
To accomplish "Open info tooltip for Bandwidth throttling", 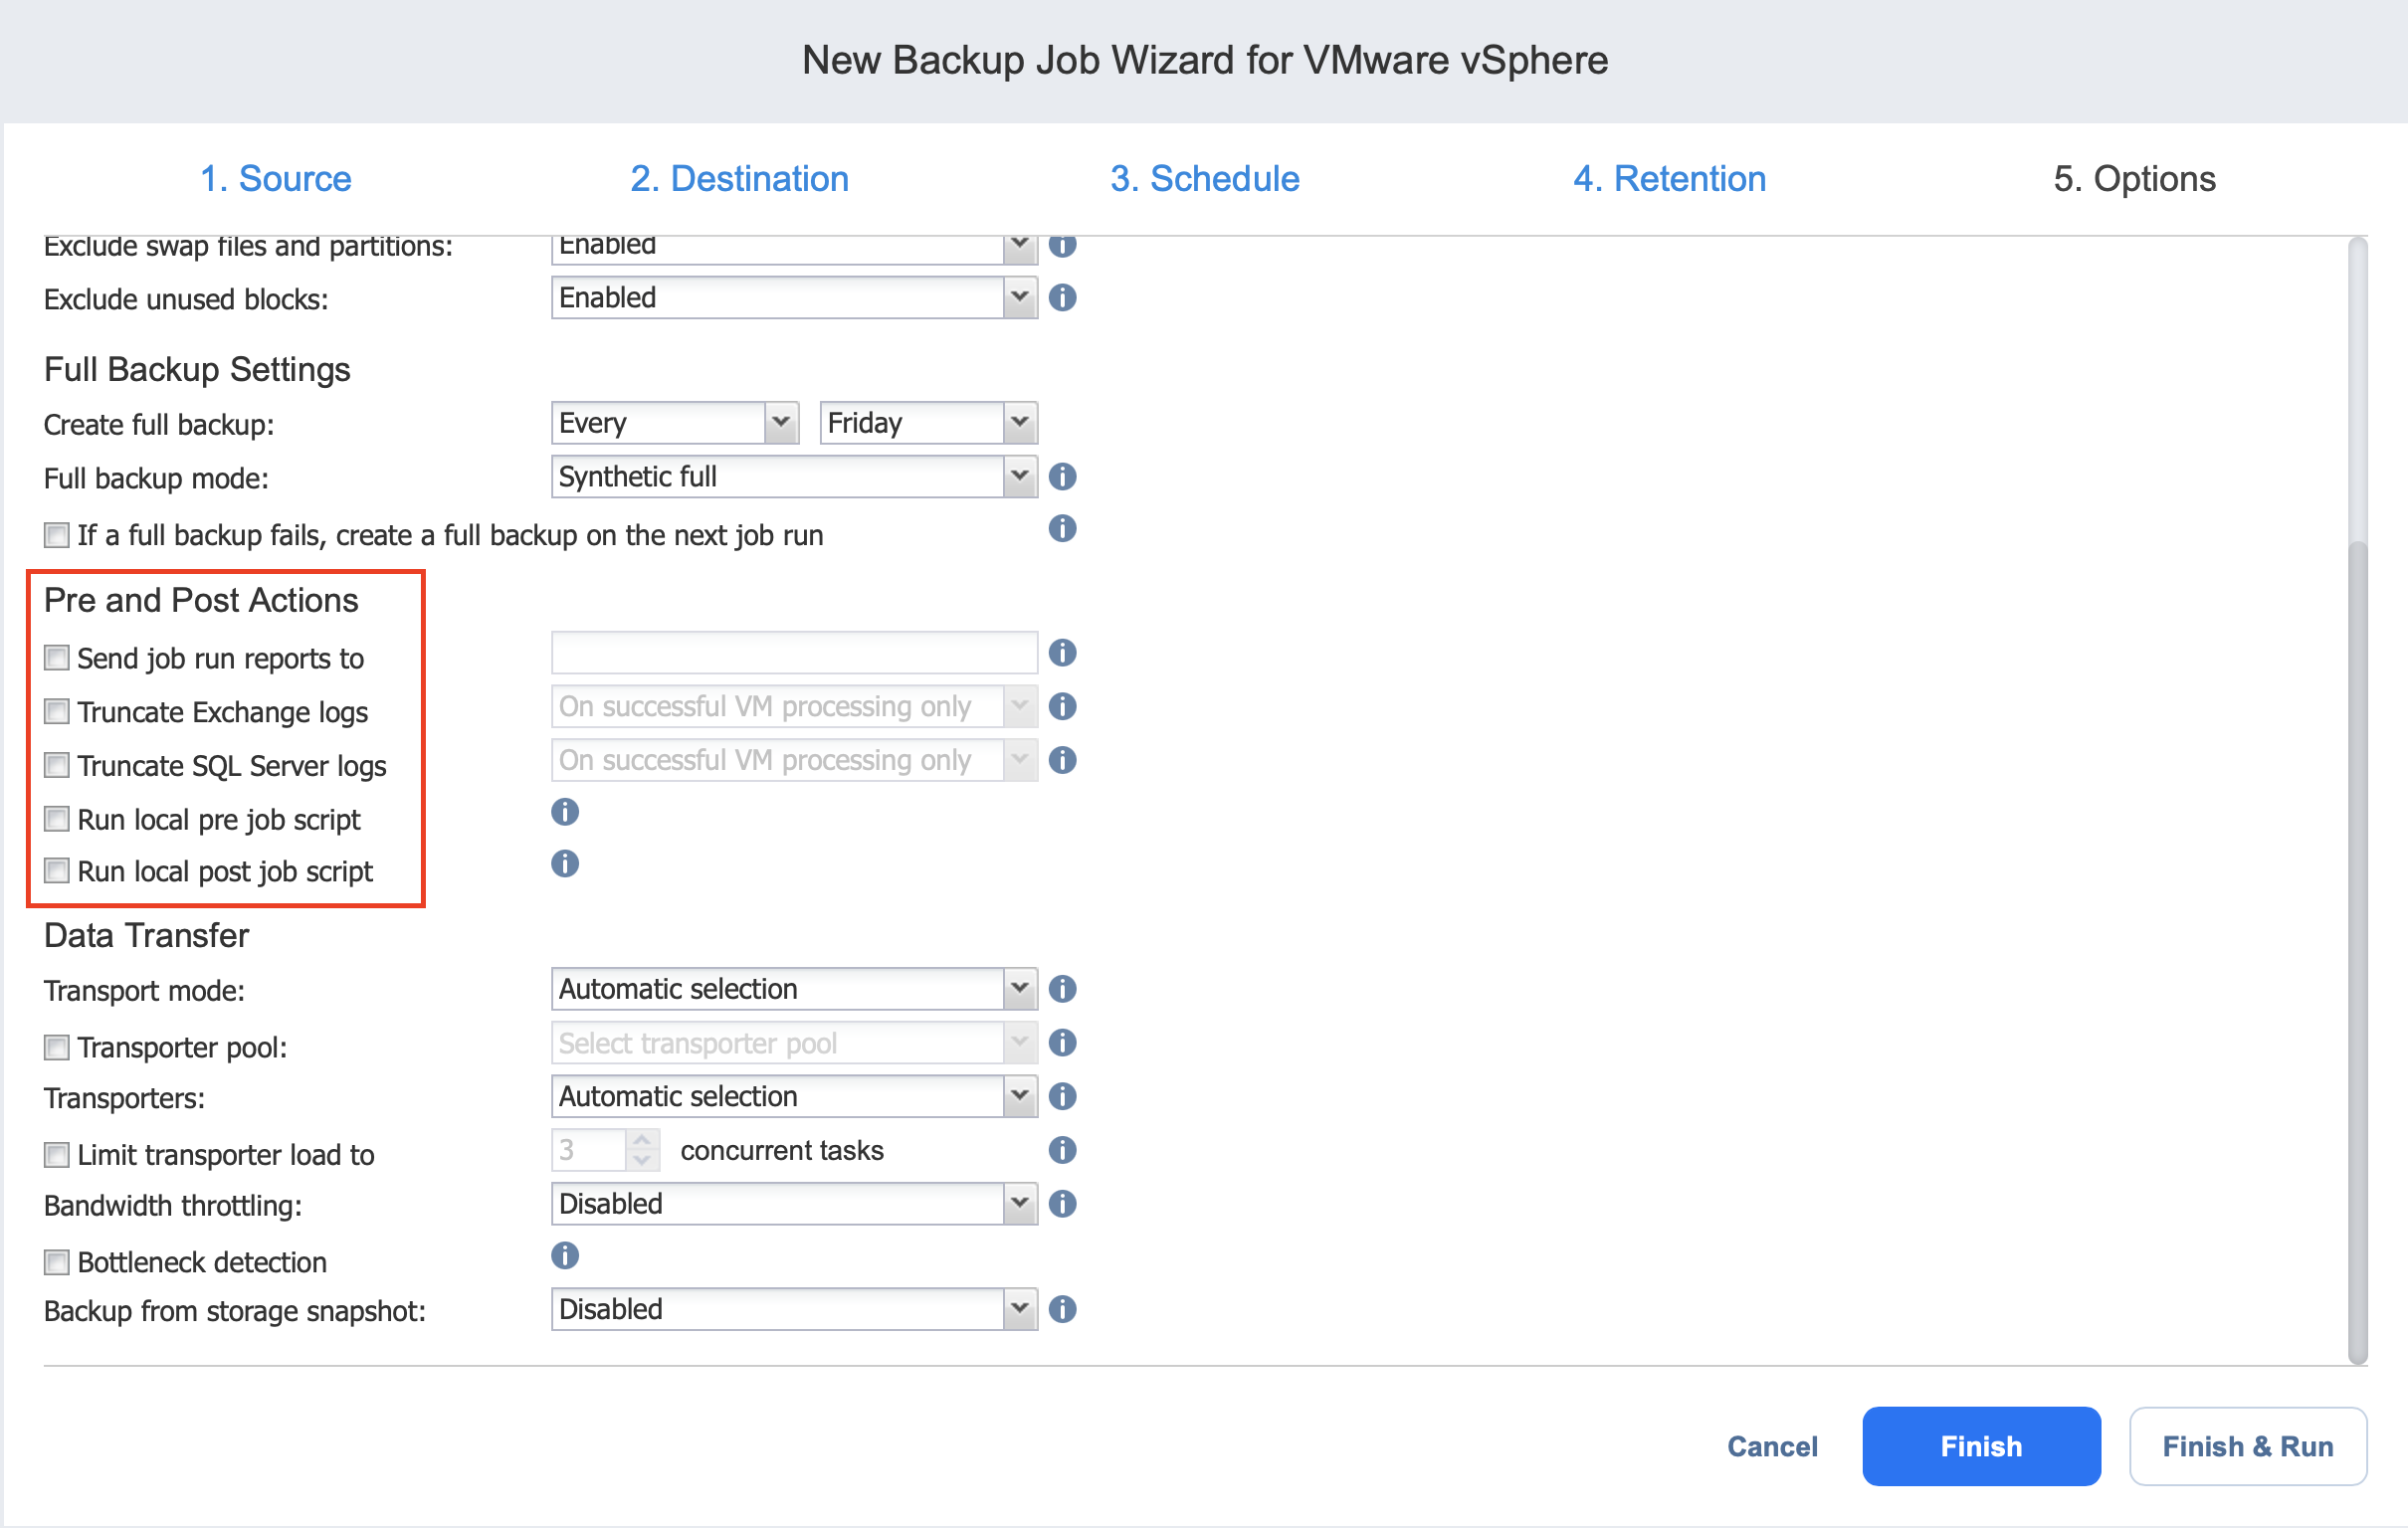I will [x=1062, y=1204].
